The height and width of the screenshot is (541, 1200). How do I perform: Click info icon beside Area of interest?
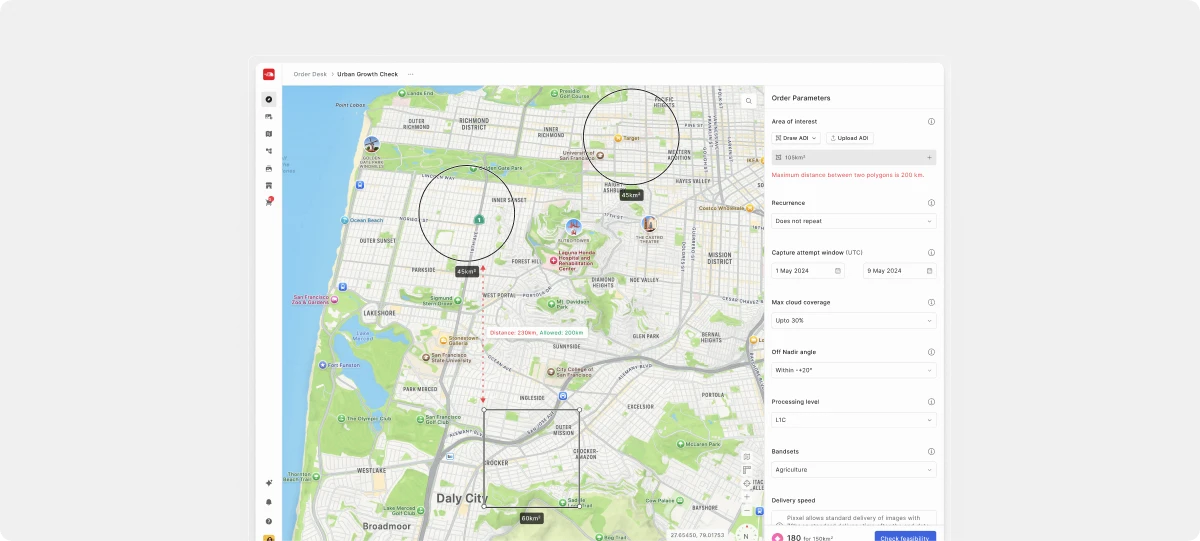931,121
